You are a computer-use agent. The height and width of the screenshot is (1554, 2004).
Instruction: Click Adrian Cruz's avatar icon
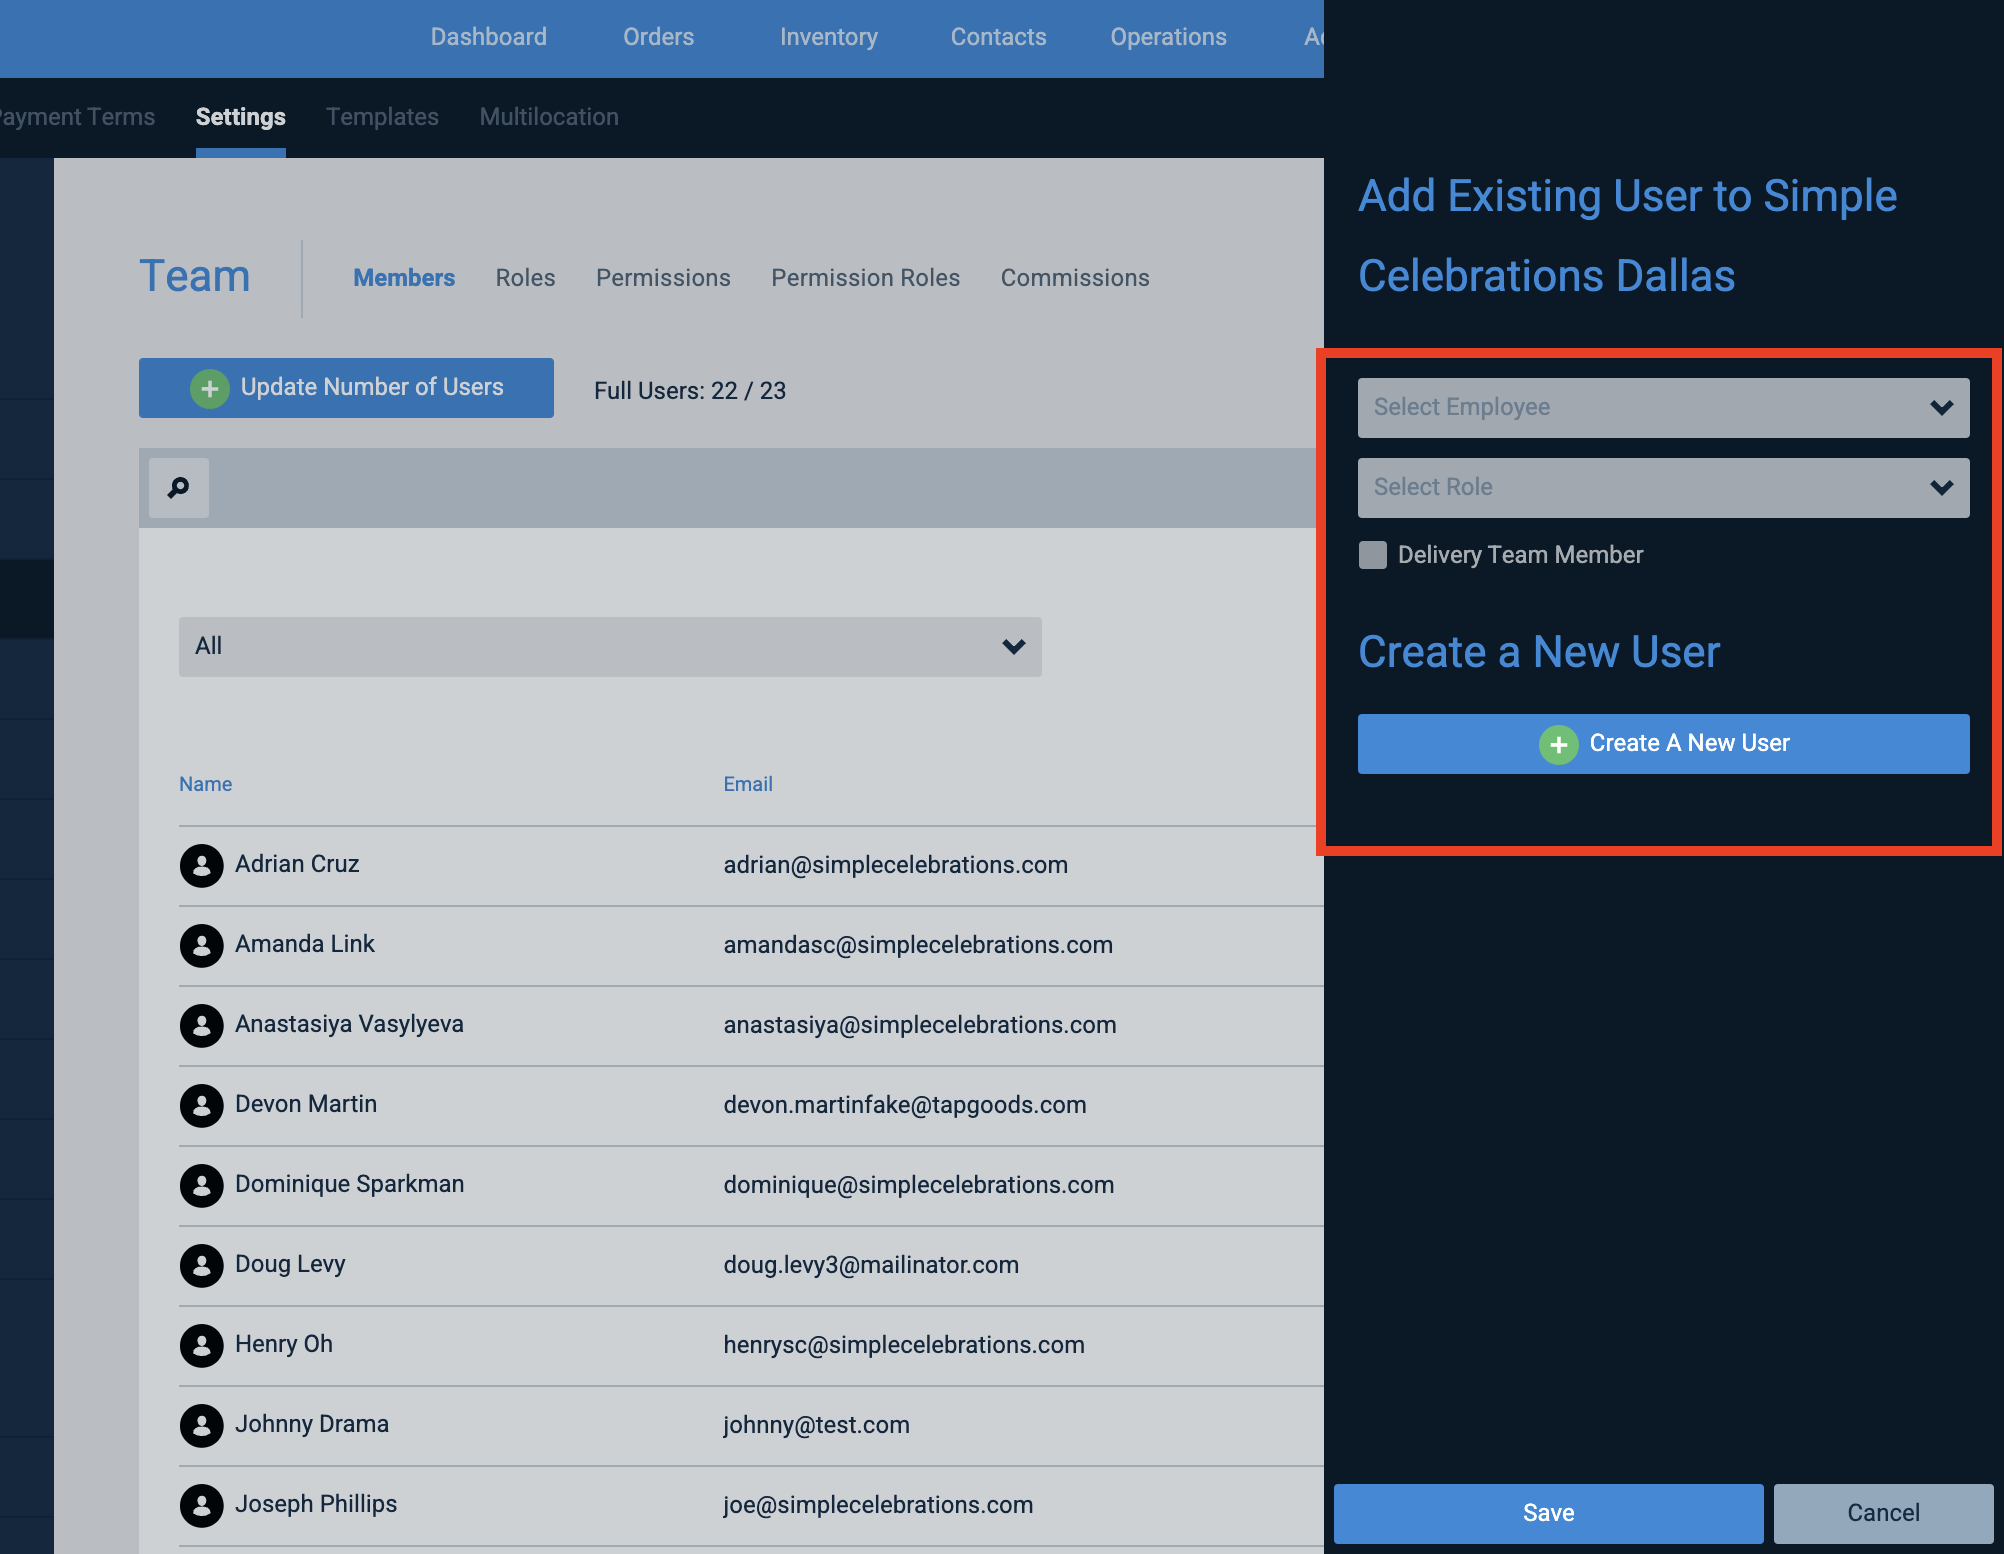(x=201, y=866)
